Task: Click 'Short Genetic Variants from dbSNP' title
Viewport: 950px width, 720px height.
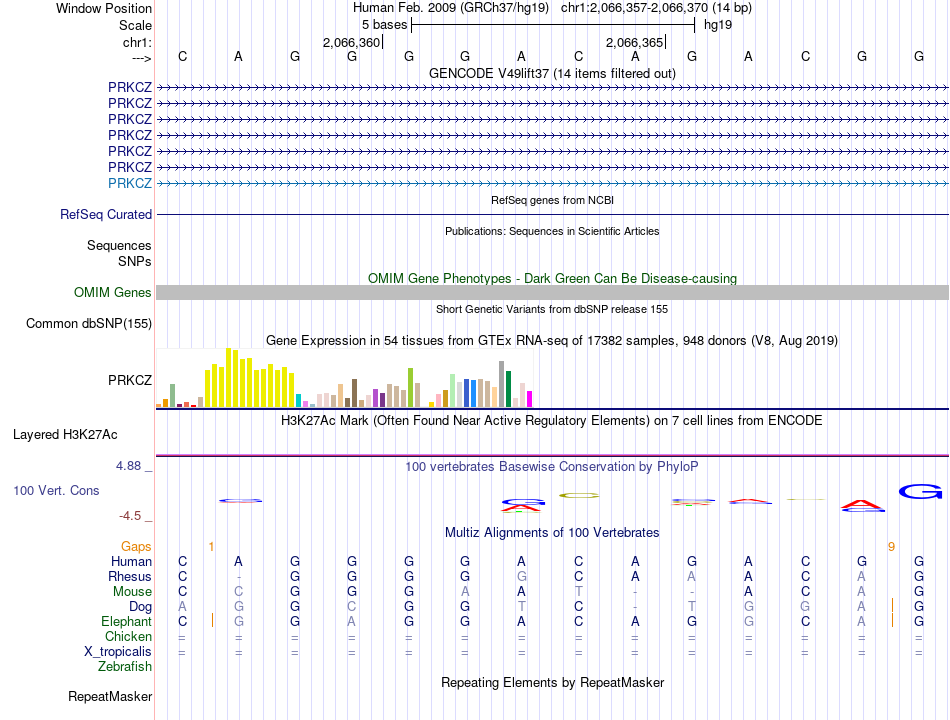Action: tap(552, 309)
